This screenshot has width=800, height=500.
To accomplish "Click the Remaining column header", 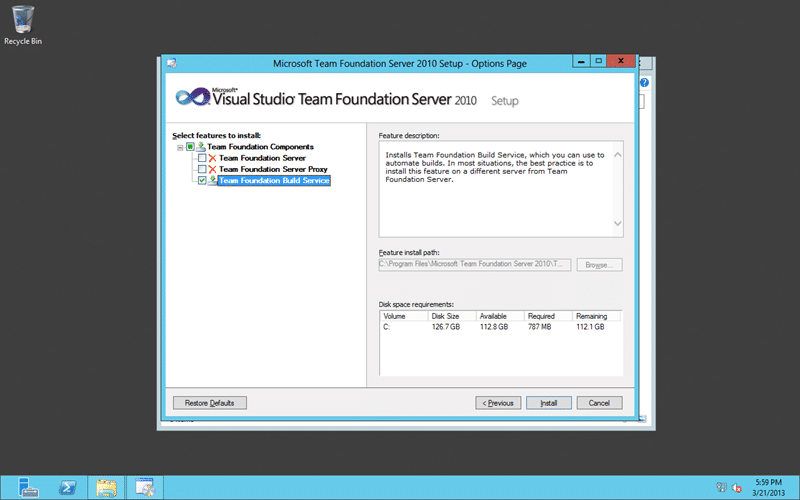I will 596,316.
